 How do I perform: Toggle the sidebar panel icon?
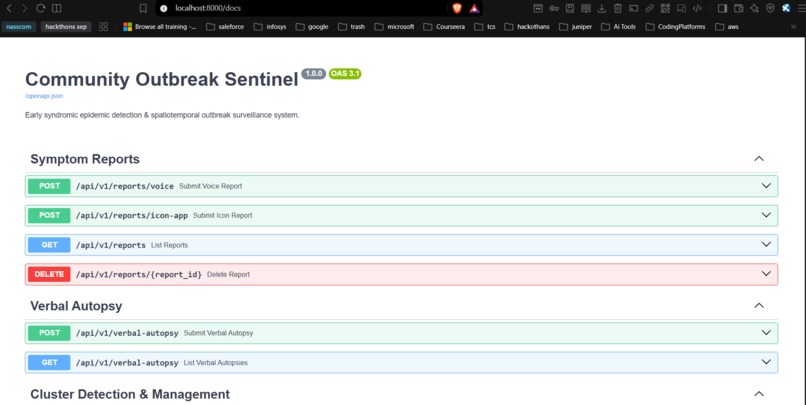(722, 8)
